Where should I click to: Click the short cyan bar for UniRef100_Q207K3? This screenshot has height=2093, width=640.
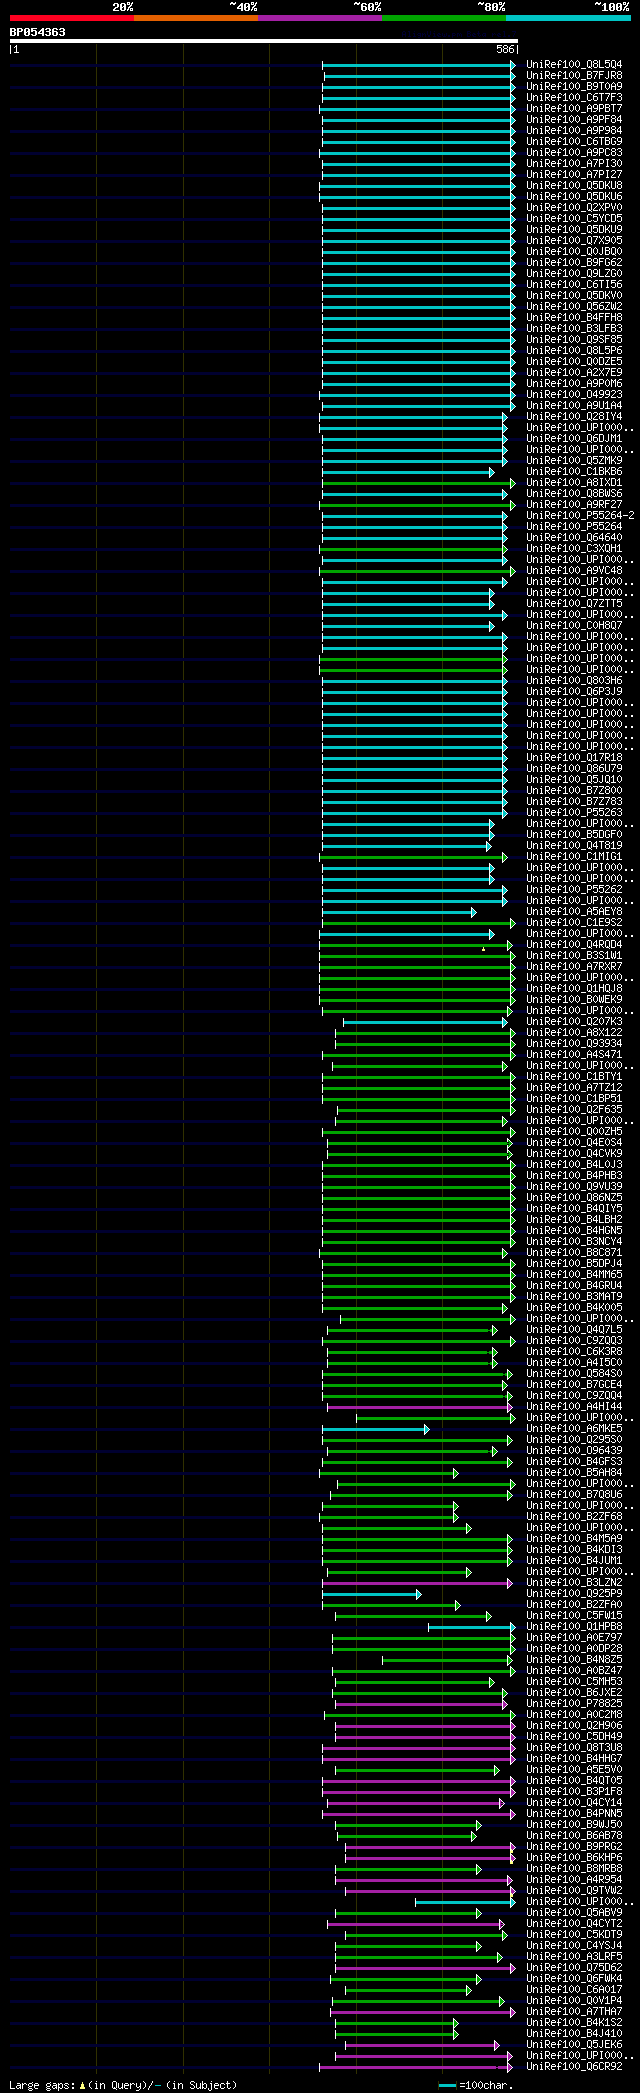click(x=425, y=1021)
